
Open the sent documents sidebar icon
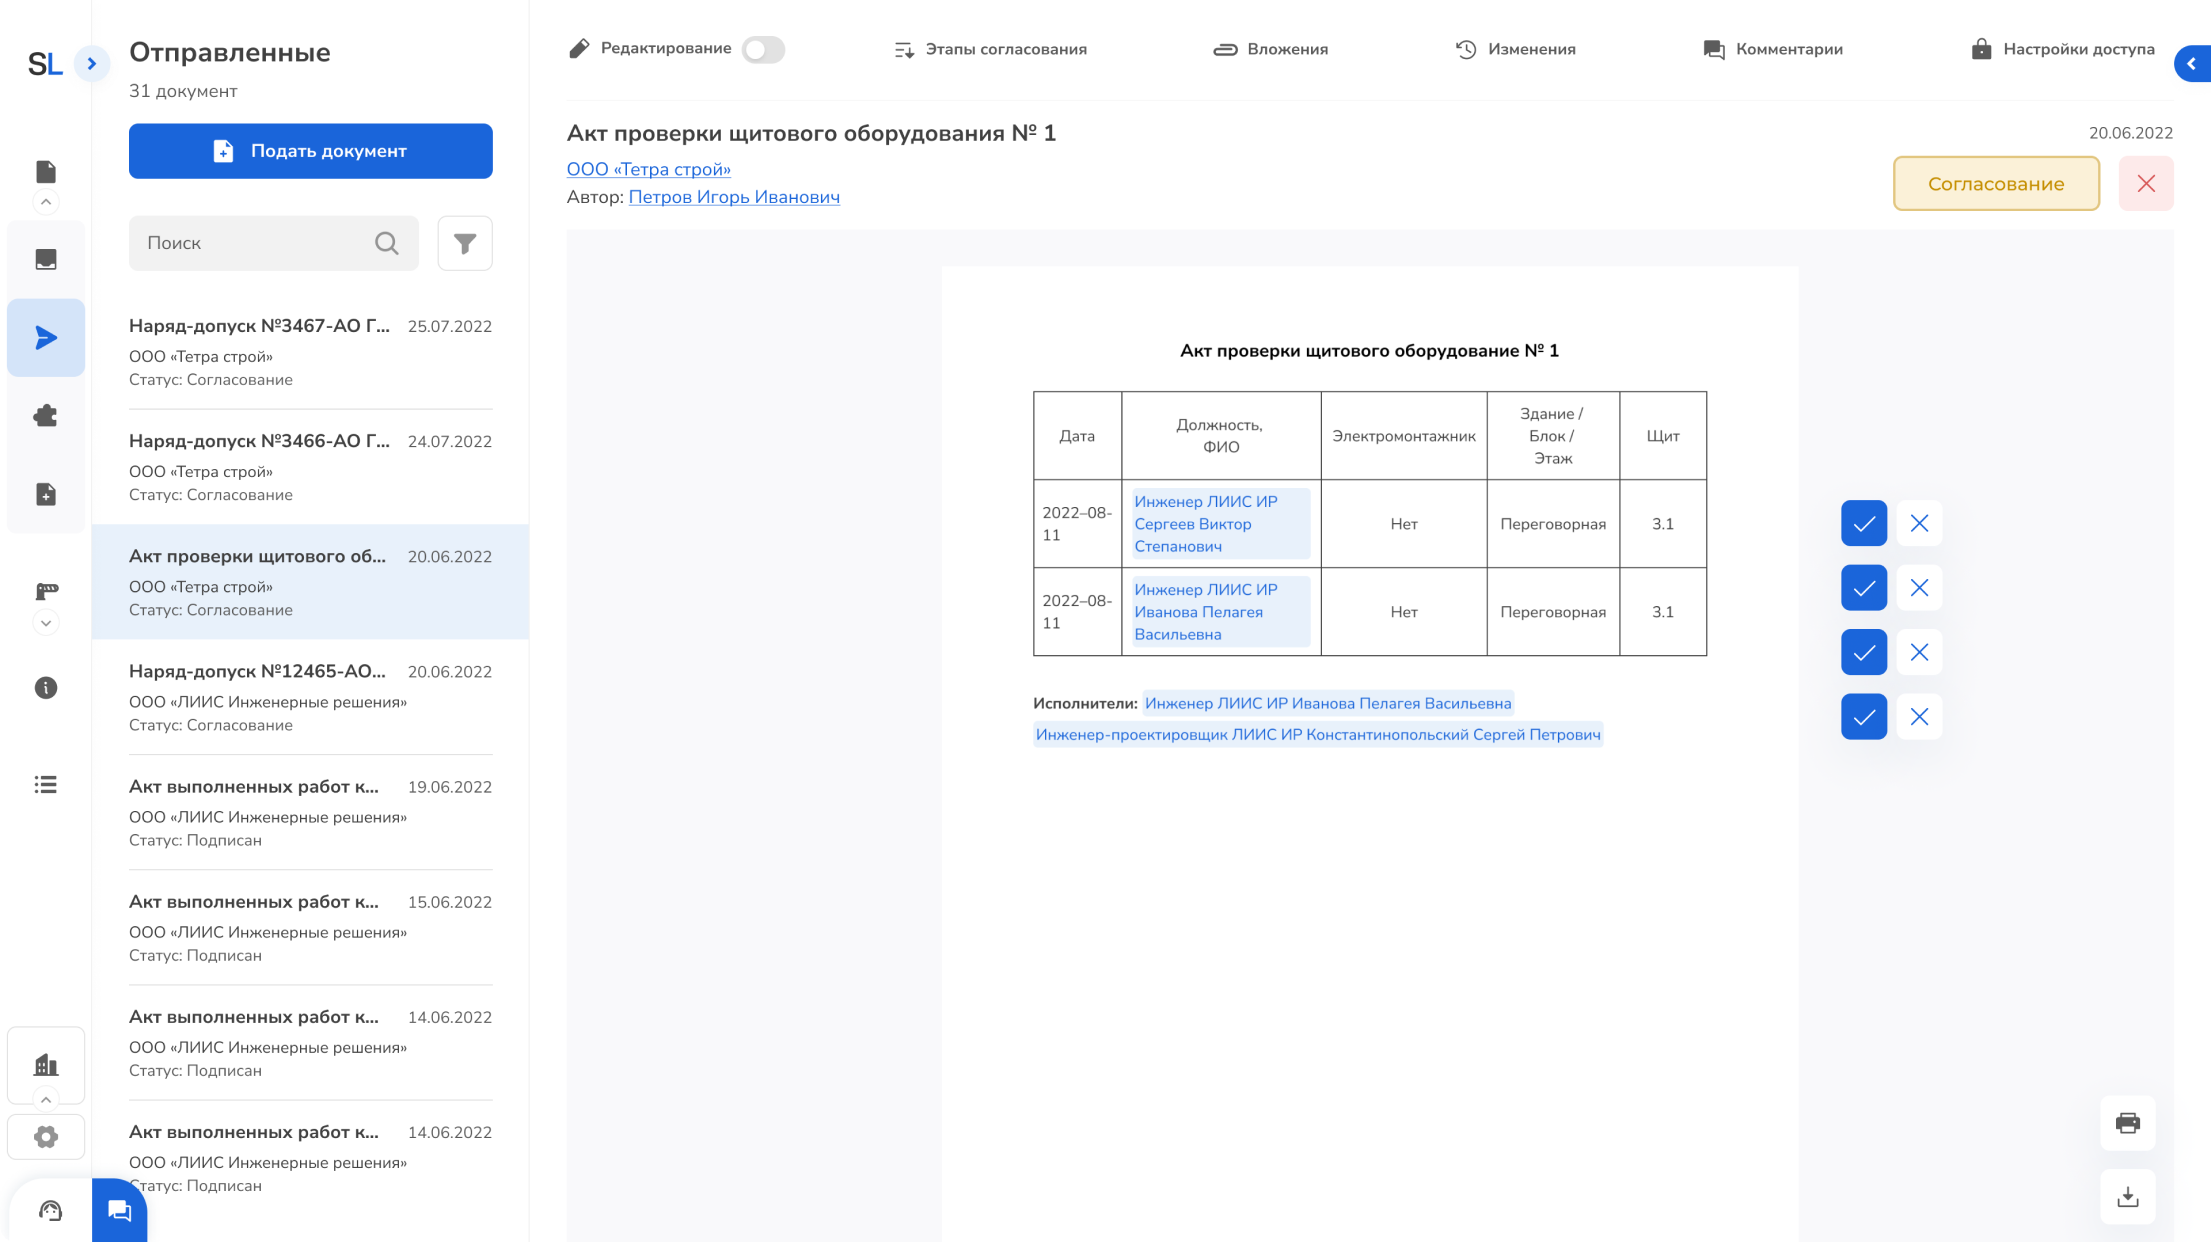[46, 338]
